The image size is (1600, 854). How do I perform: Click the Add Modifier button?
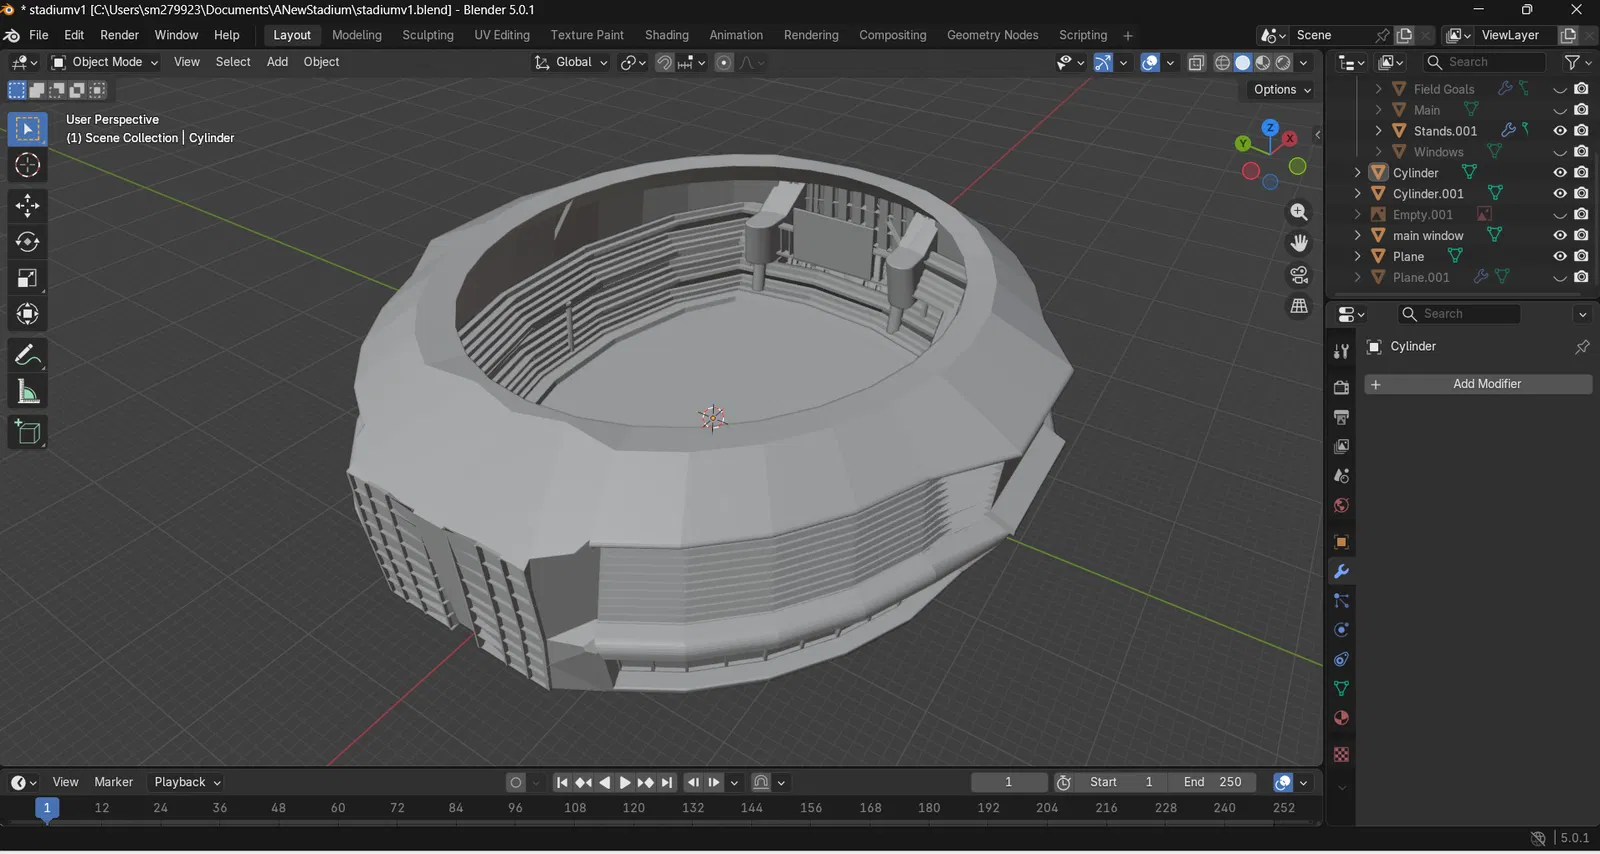[x=1478, y=384]
